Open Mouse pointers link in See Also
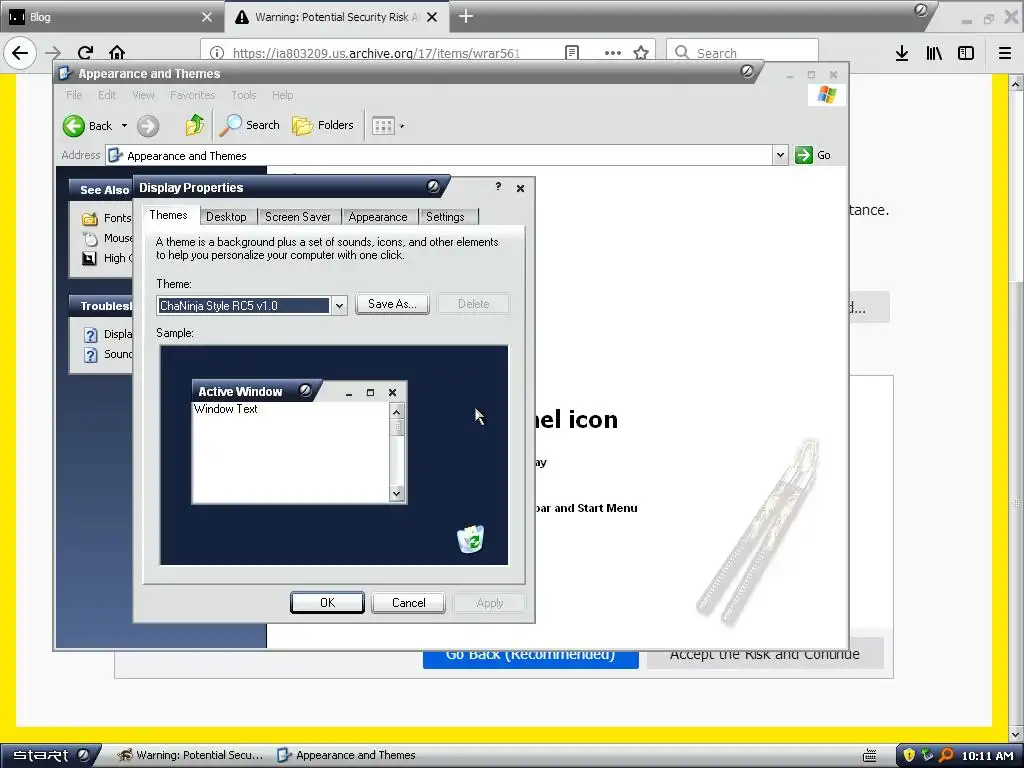Screen dimensions: 1024x768 click(108, 238)
